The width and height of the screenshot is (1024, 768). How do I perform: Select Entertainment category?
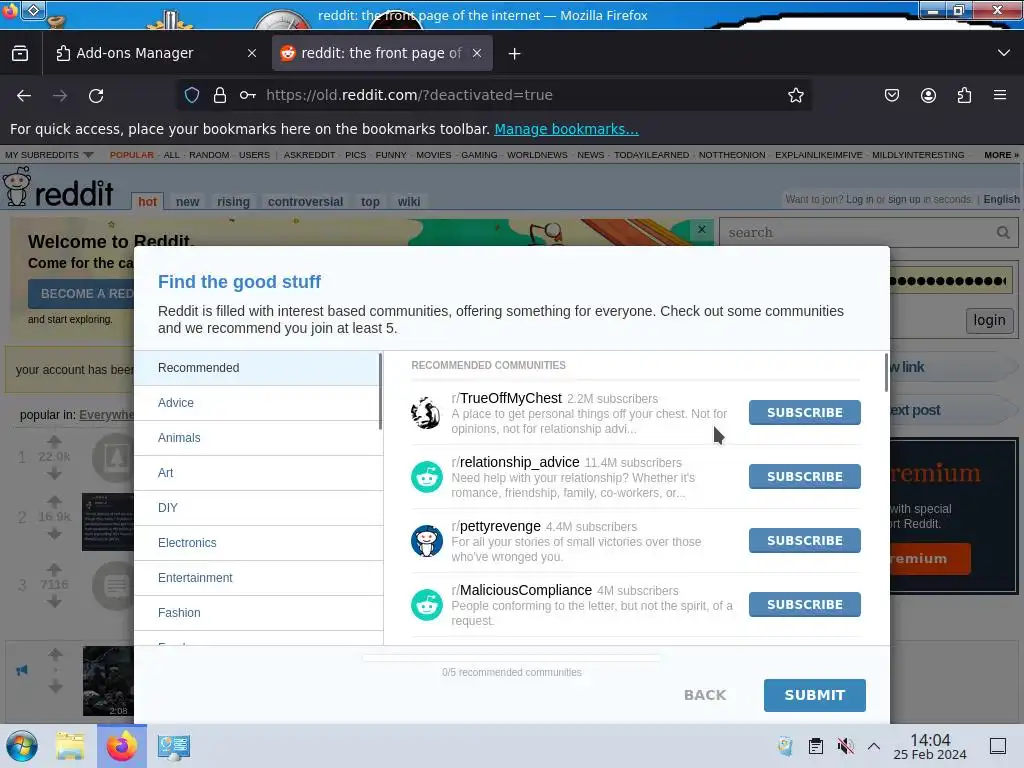[x=257, y=578]
